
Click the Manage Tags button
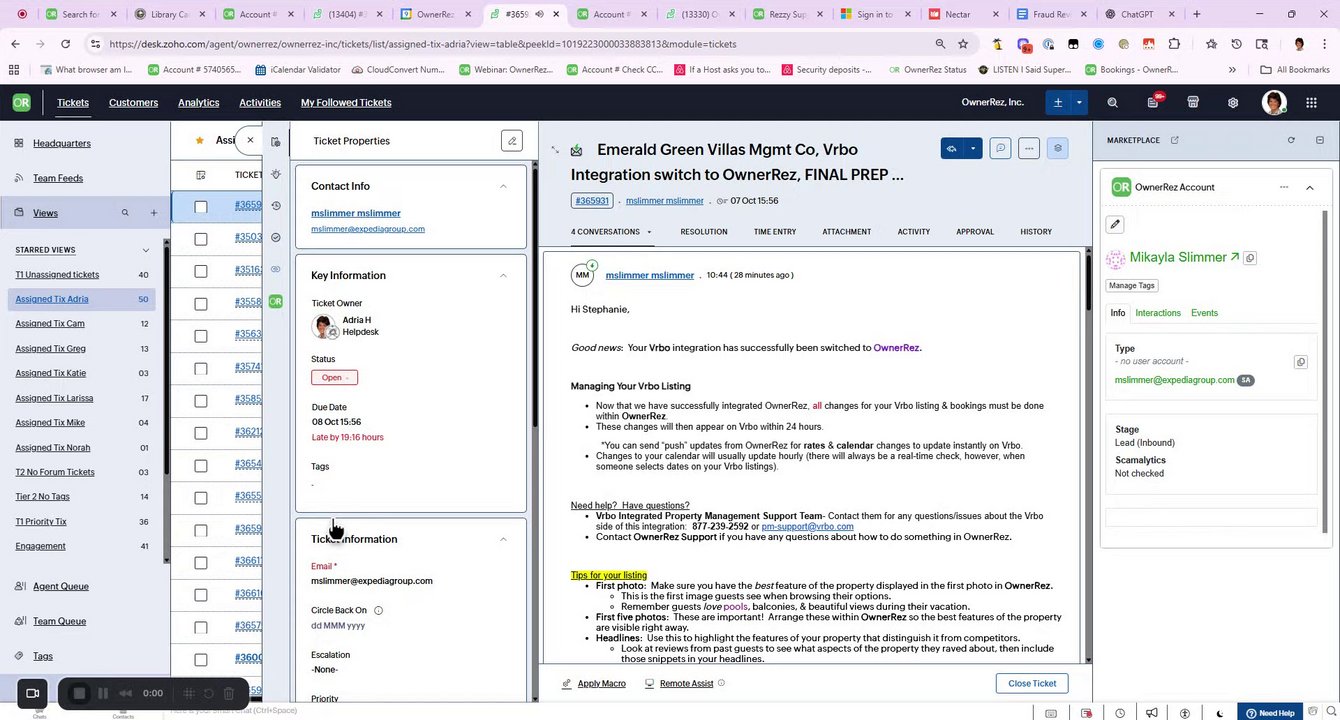click(1132, 285)
